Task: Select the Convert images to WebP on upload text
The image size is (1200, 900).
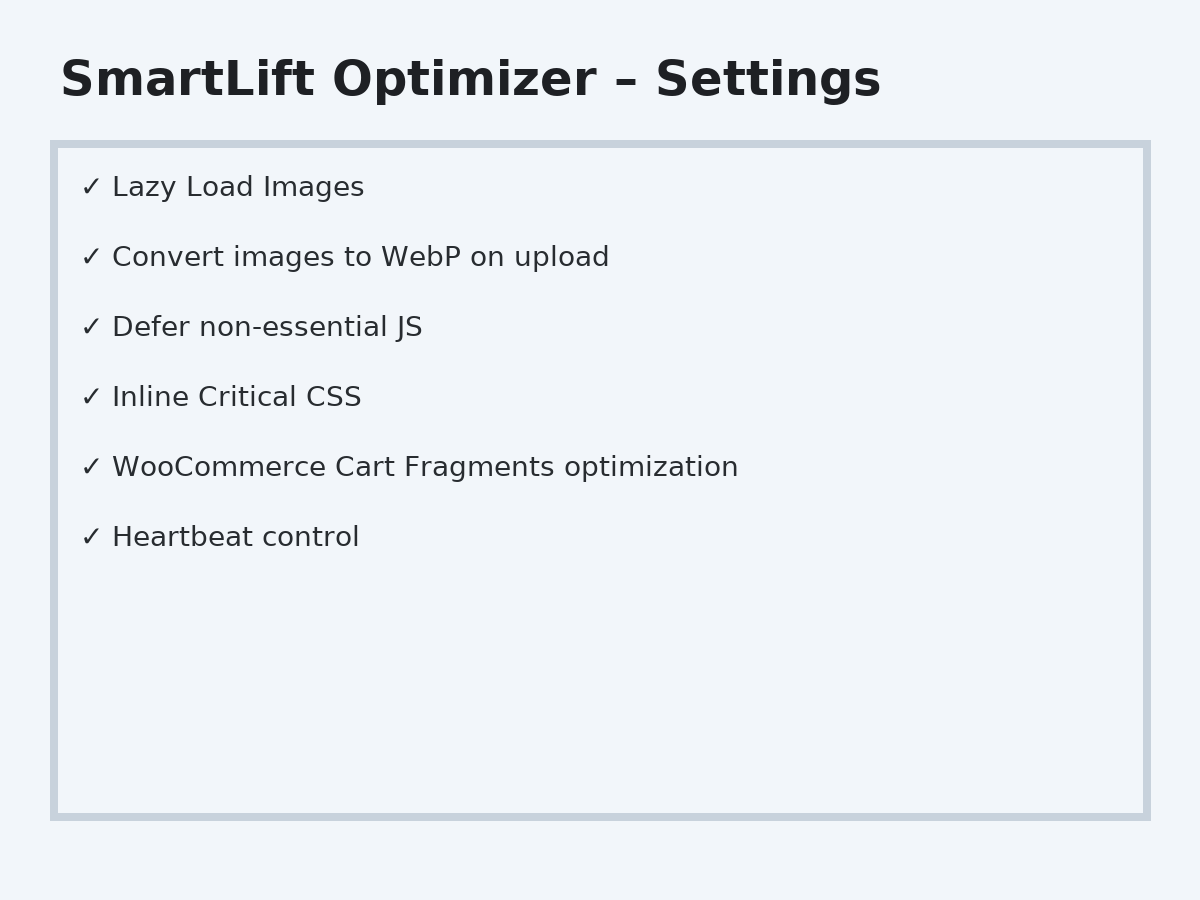Action: click(x=360, y=258)
